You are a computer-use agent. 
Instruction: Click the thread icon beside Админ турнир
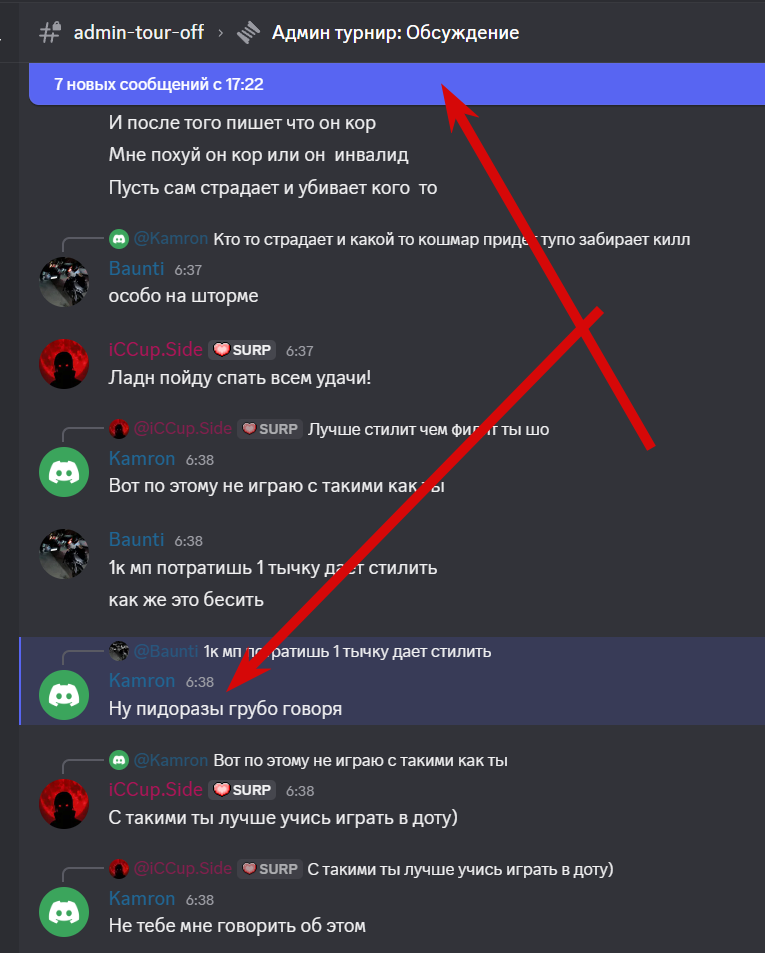(248, 32)
